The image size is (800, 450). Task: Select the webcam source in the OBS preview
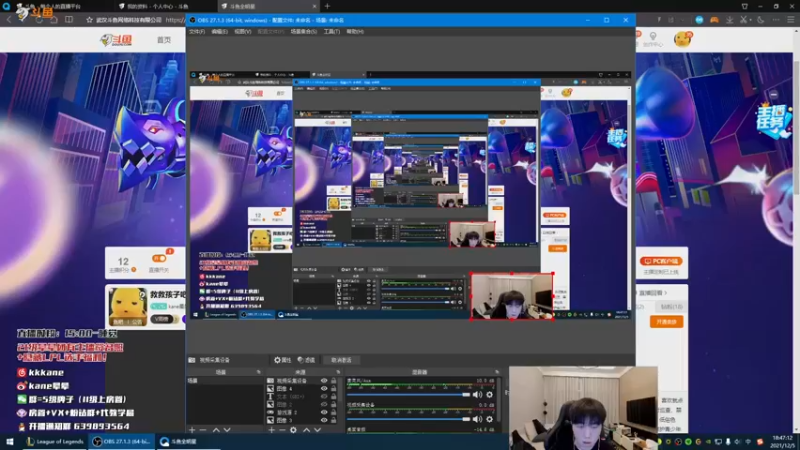(x=512, y=296)
